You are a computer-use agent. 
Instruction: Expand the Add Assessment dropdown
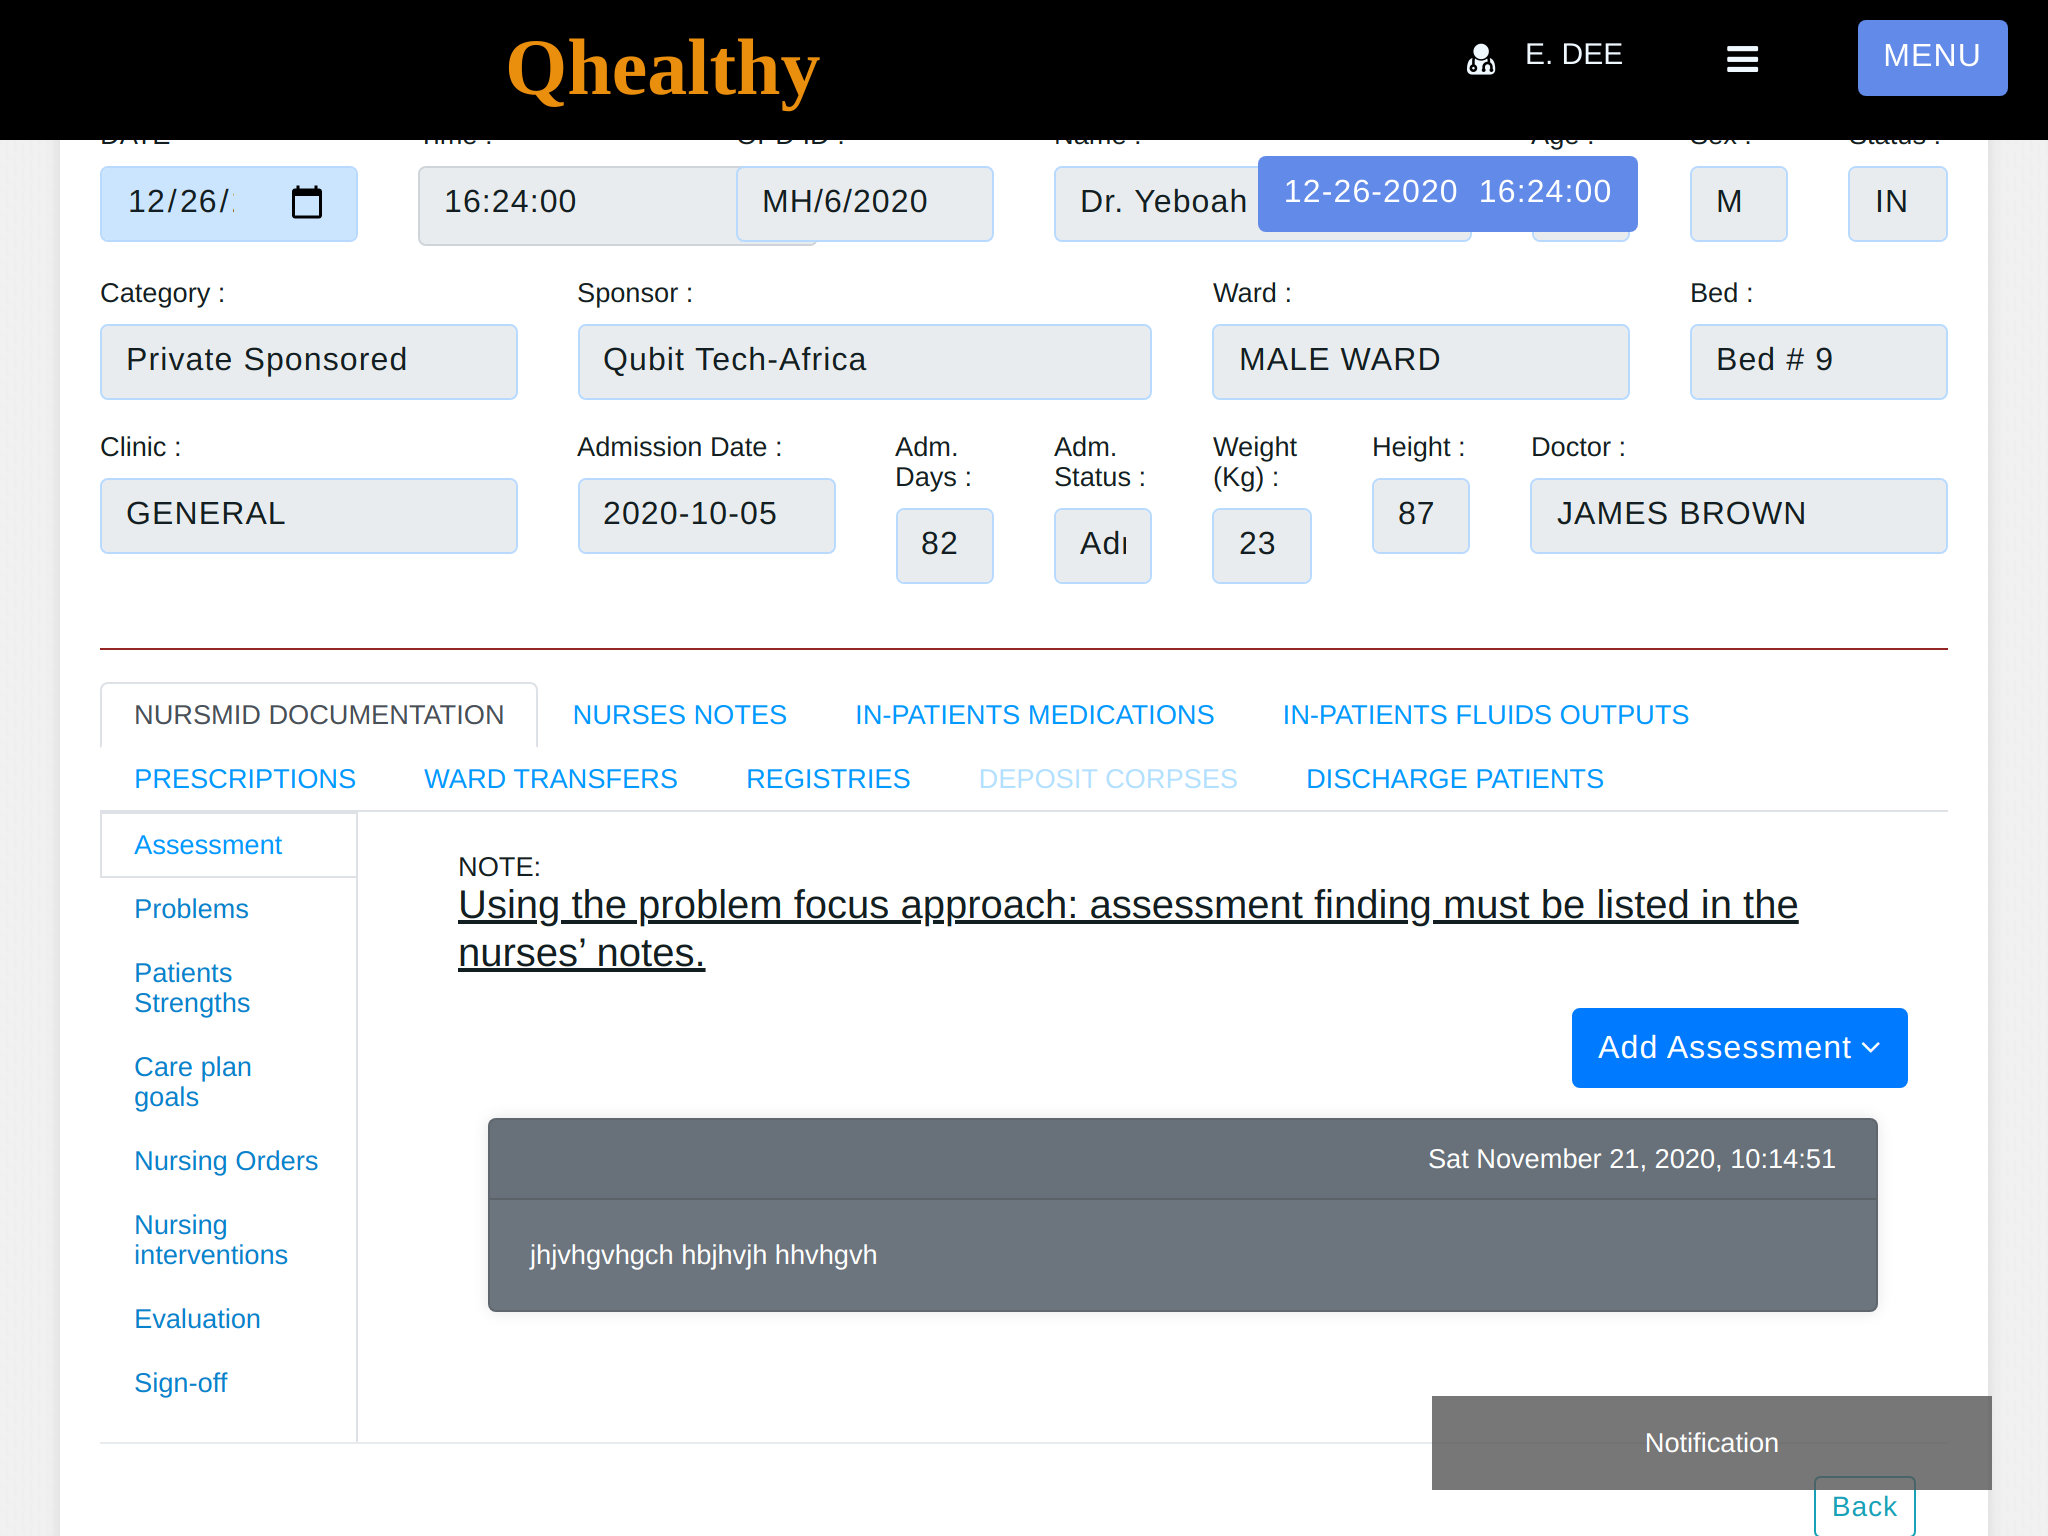[x=1738, y=1047]
